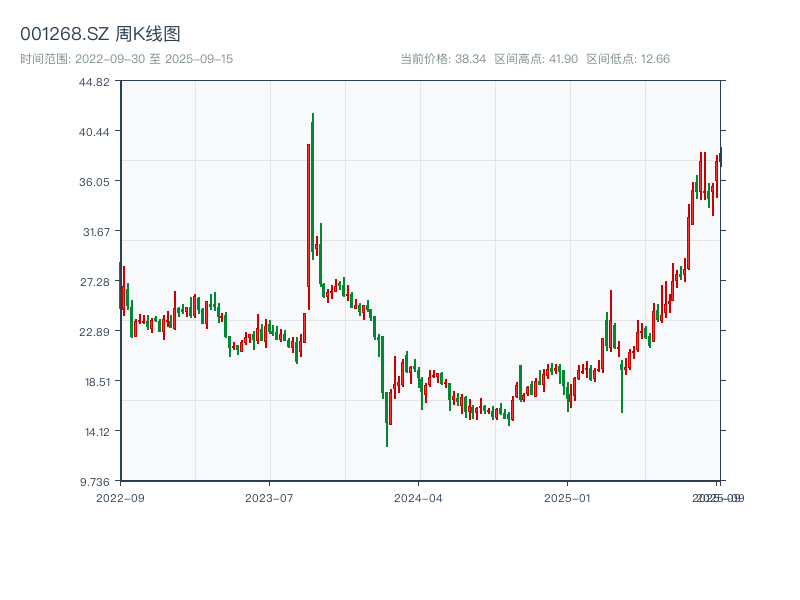Viewport: 800px width, 600px height.
Task: Click the y-axis label 44.82
Action: coord(94,82)
